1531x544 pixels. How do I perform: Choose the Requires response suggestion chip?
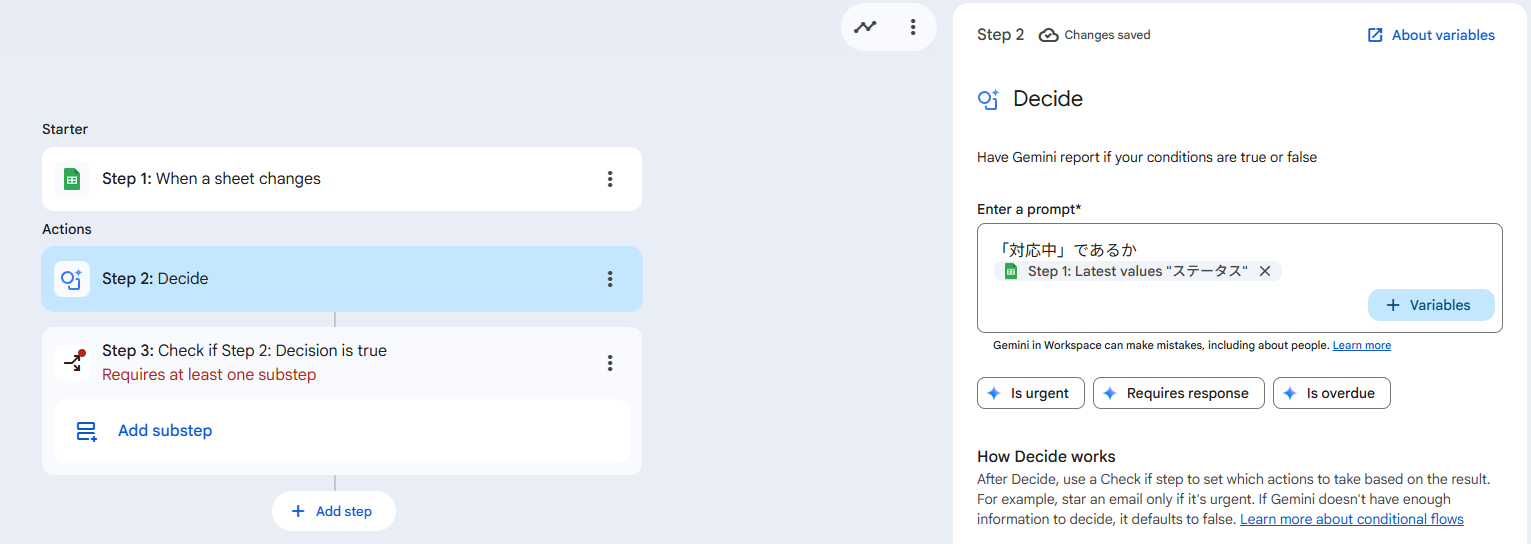tap(1178, 393)
